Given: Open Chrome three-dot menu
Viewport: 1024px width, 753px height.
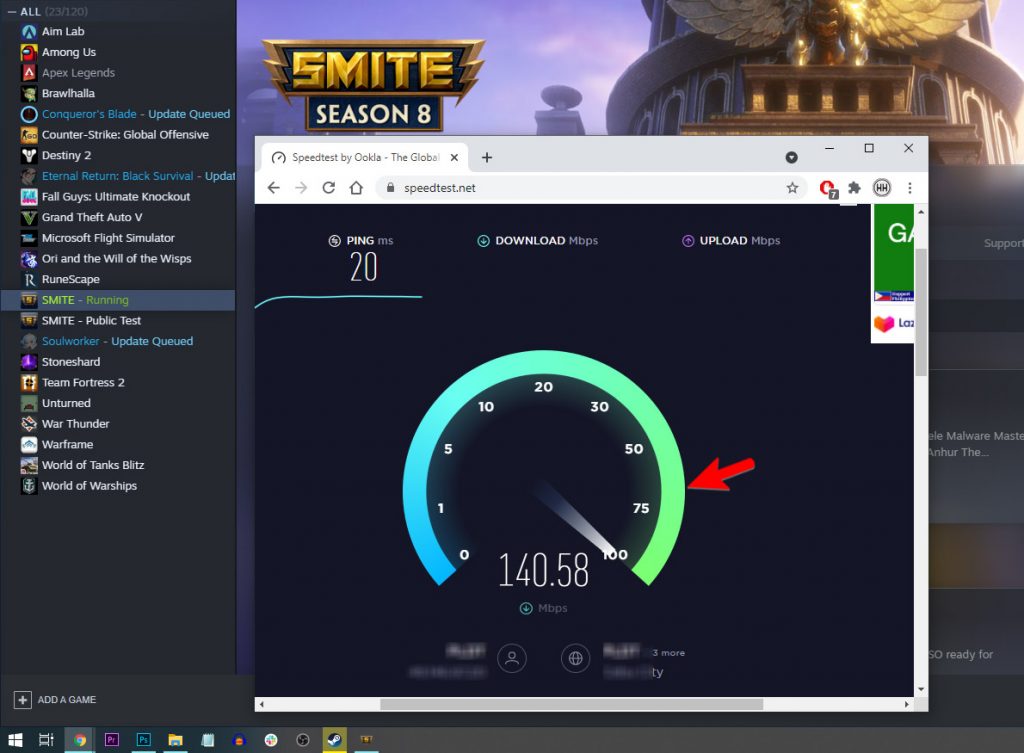Looking at the screenshot, I should click(x=910, y=188).
